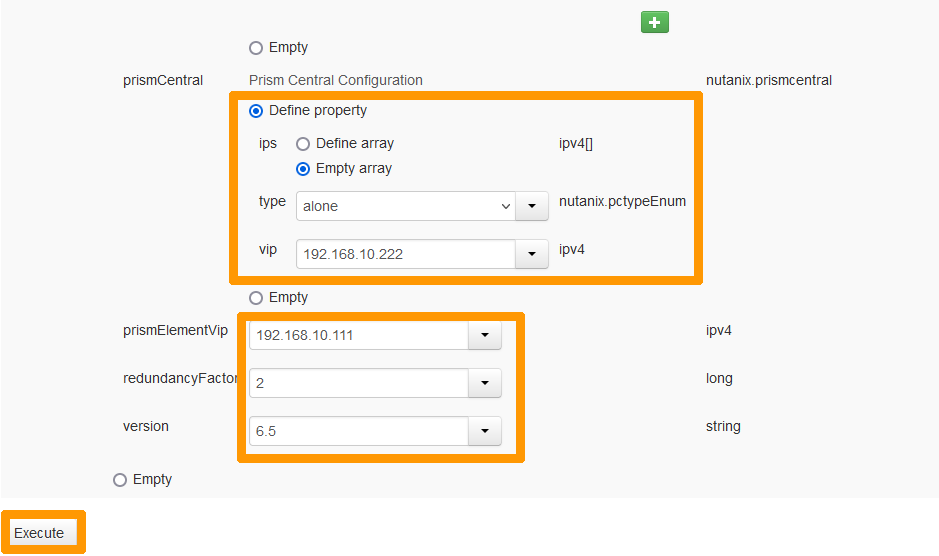Click the prismCentral property name label
Viewport: 939px width, 556px height.
point(163,80)
